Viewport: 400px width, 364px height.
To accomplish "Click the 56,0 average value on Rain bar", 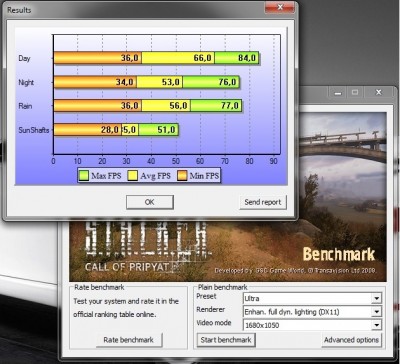I will 178,106.
